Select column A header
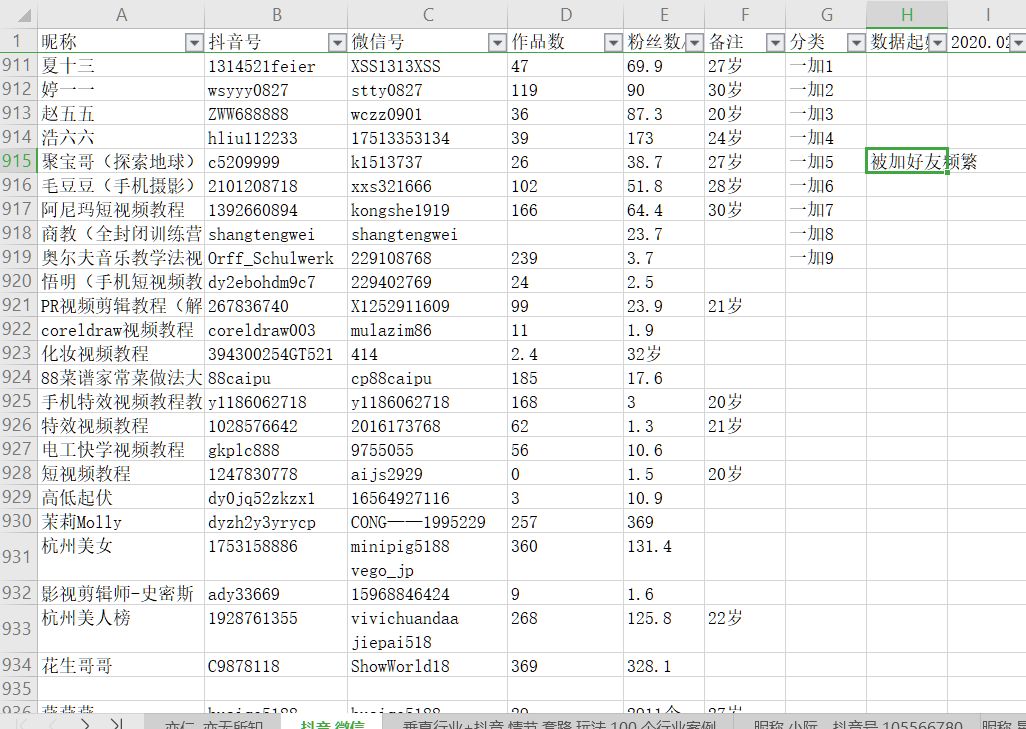 pyautogui.click(x=121, y=14)
